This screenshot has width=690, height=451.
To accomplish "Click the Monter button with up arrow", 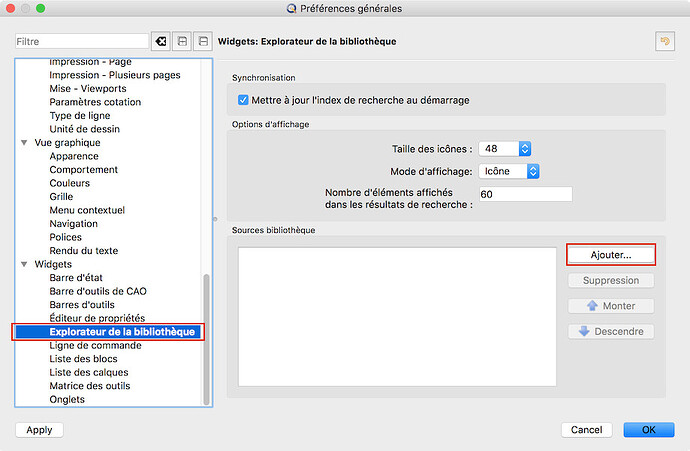I will [x=610, y=306].
